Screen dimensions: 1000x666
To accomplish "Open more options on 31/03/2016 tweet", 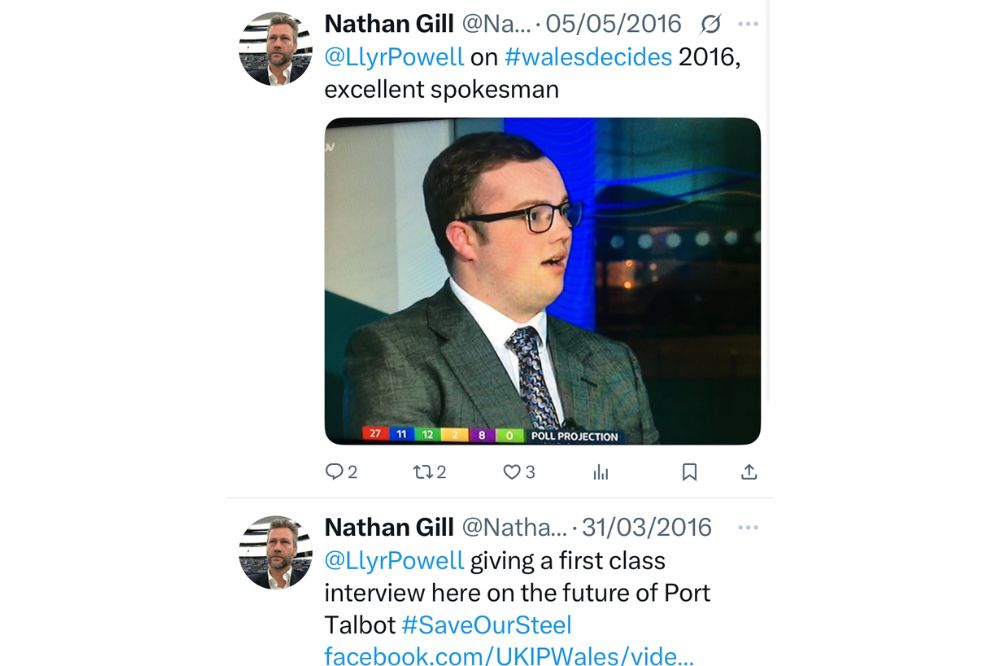I will click(747, 528).
